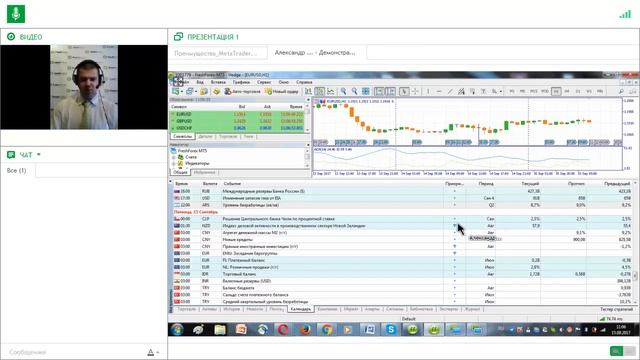Switch chart timeframe to D1
The width and height of the screenshot is (640, 360).
(578, 91)
